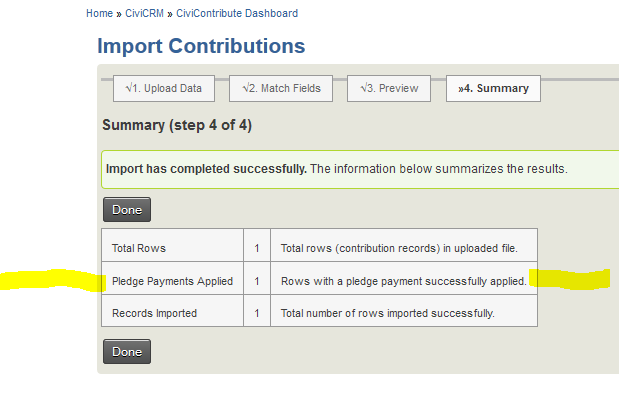Select the 1. Upload Data step tab
Screen dimensions: 619x414
164,88
